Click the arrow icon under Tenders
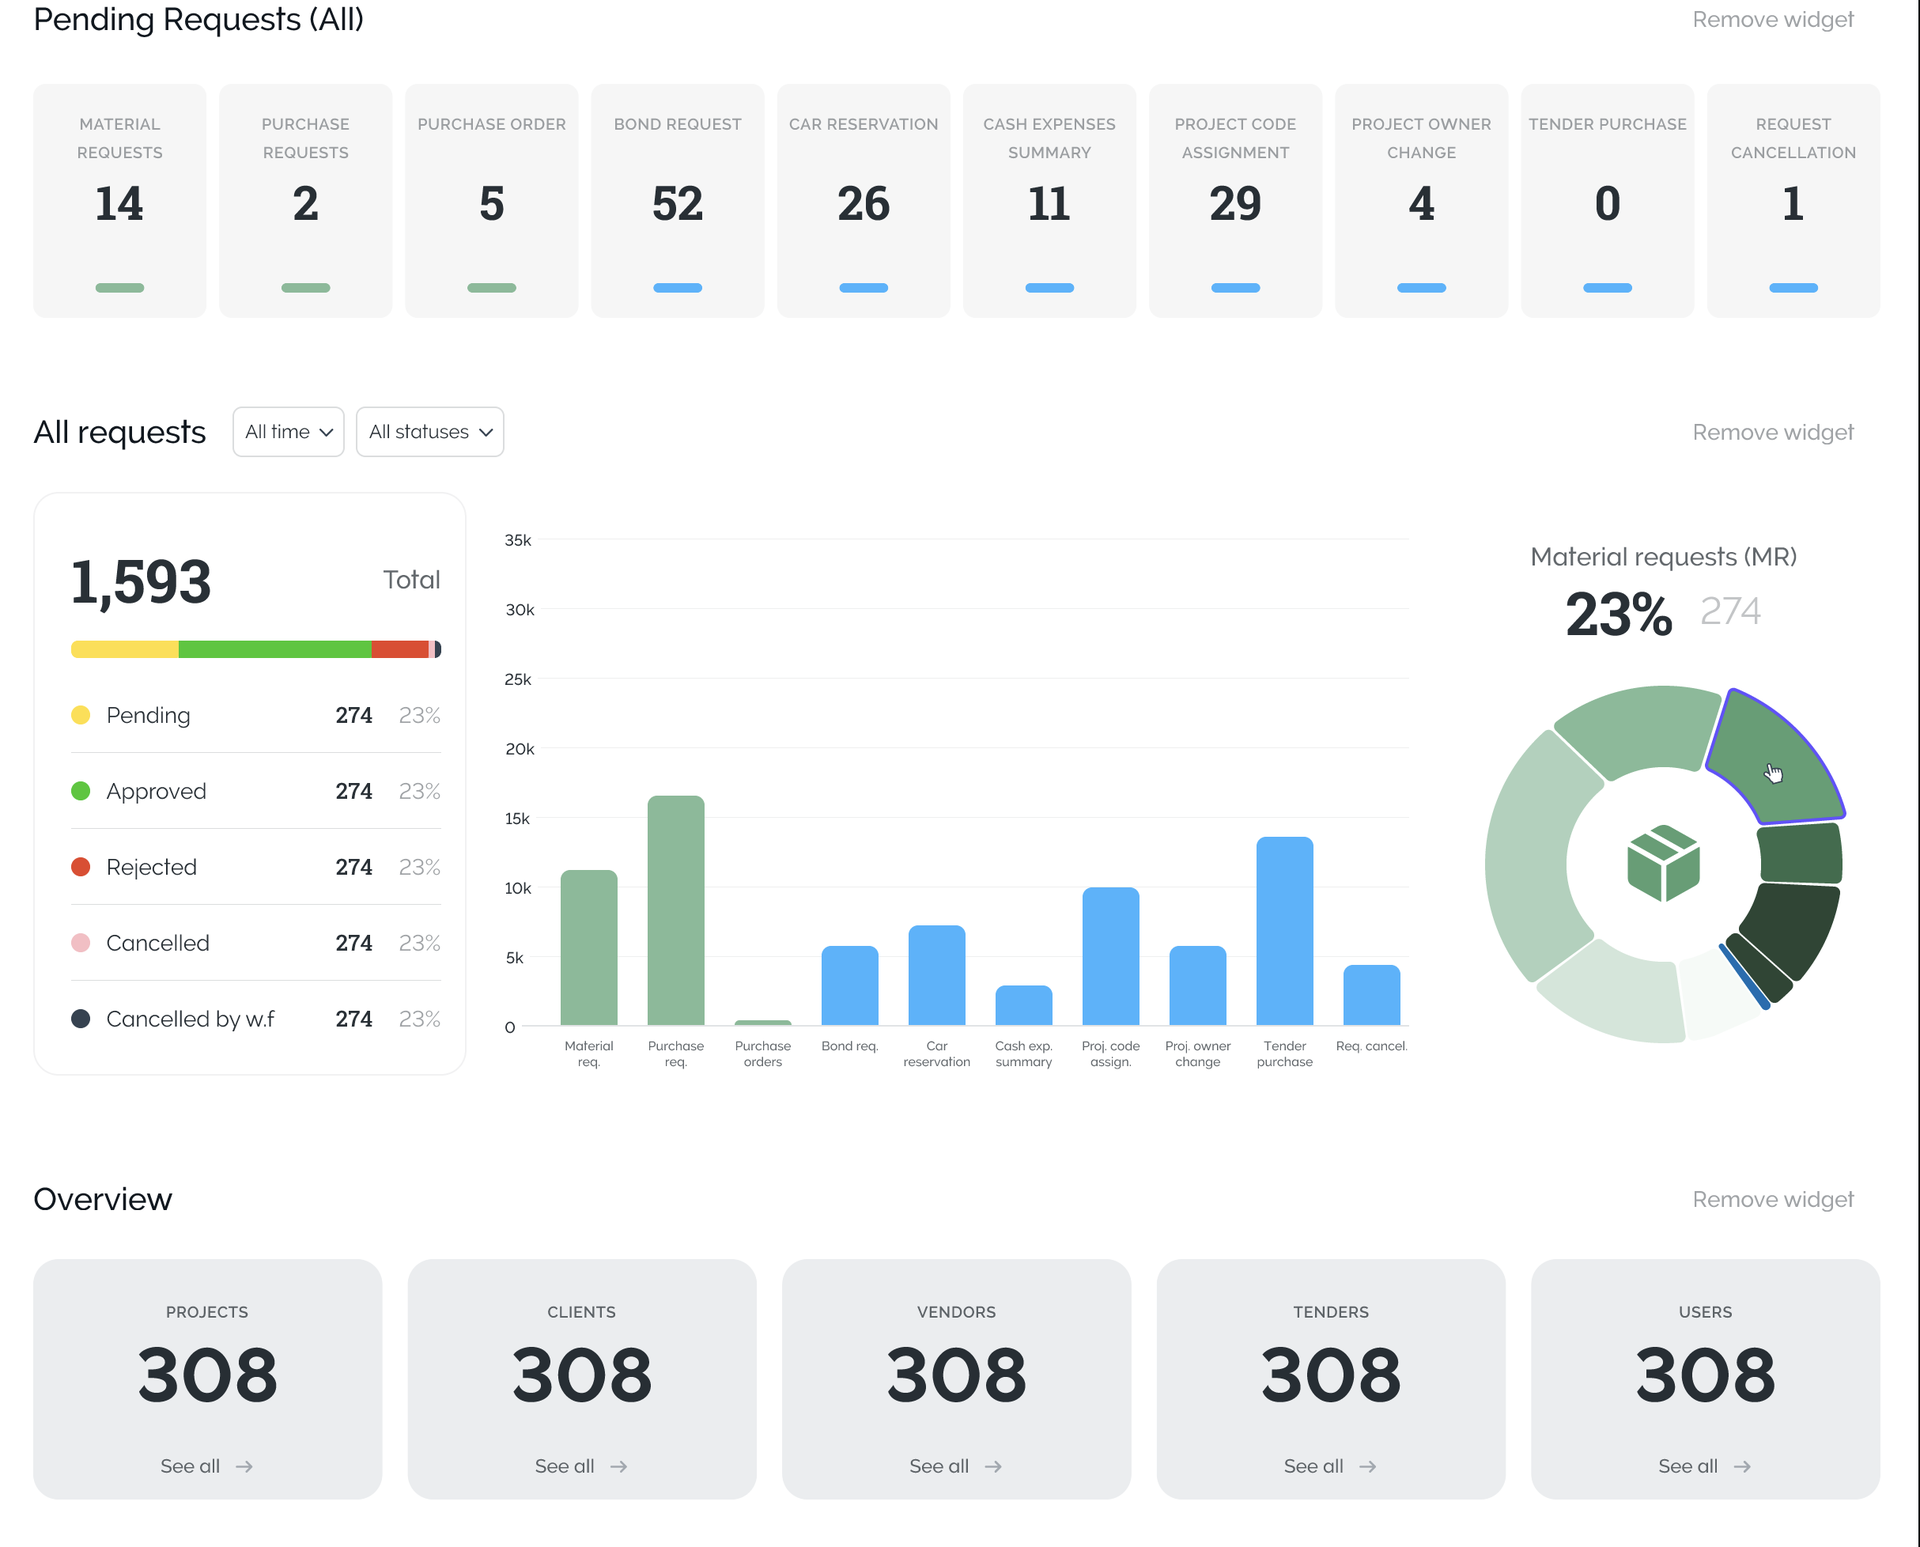Screen dimensions: 1920x1547 [1368, 1466]
